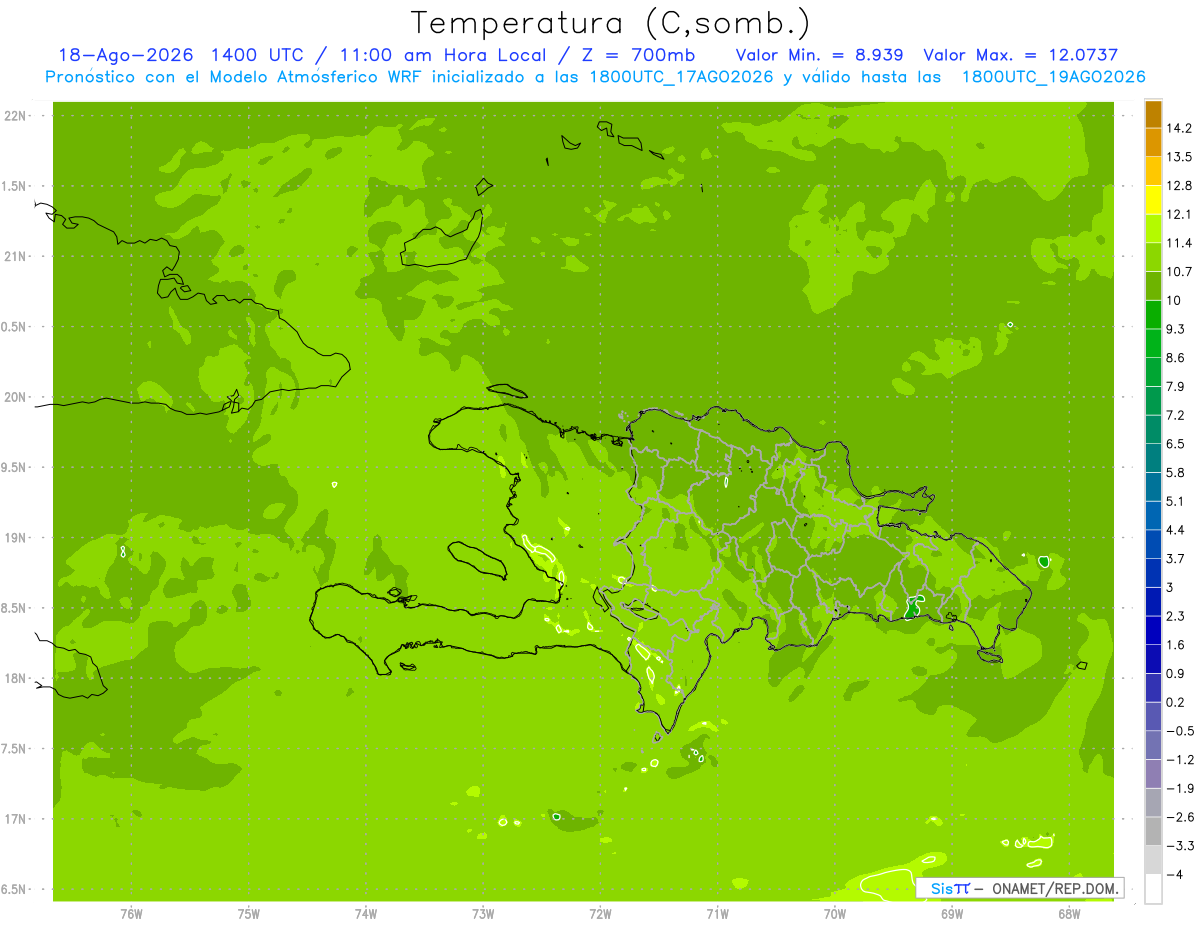Screen dimensions: 1200x927
Task: Click the '19N' latitude axis label
Action: click(x=15, y=538)
